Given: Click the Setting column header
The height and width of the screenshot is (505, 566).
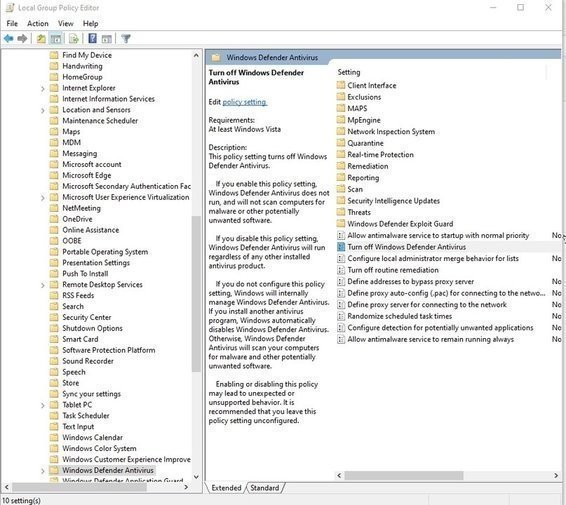Looking at the screenshot, I should 349,72.
